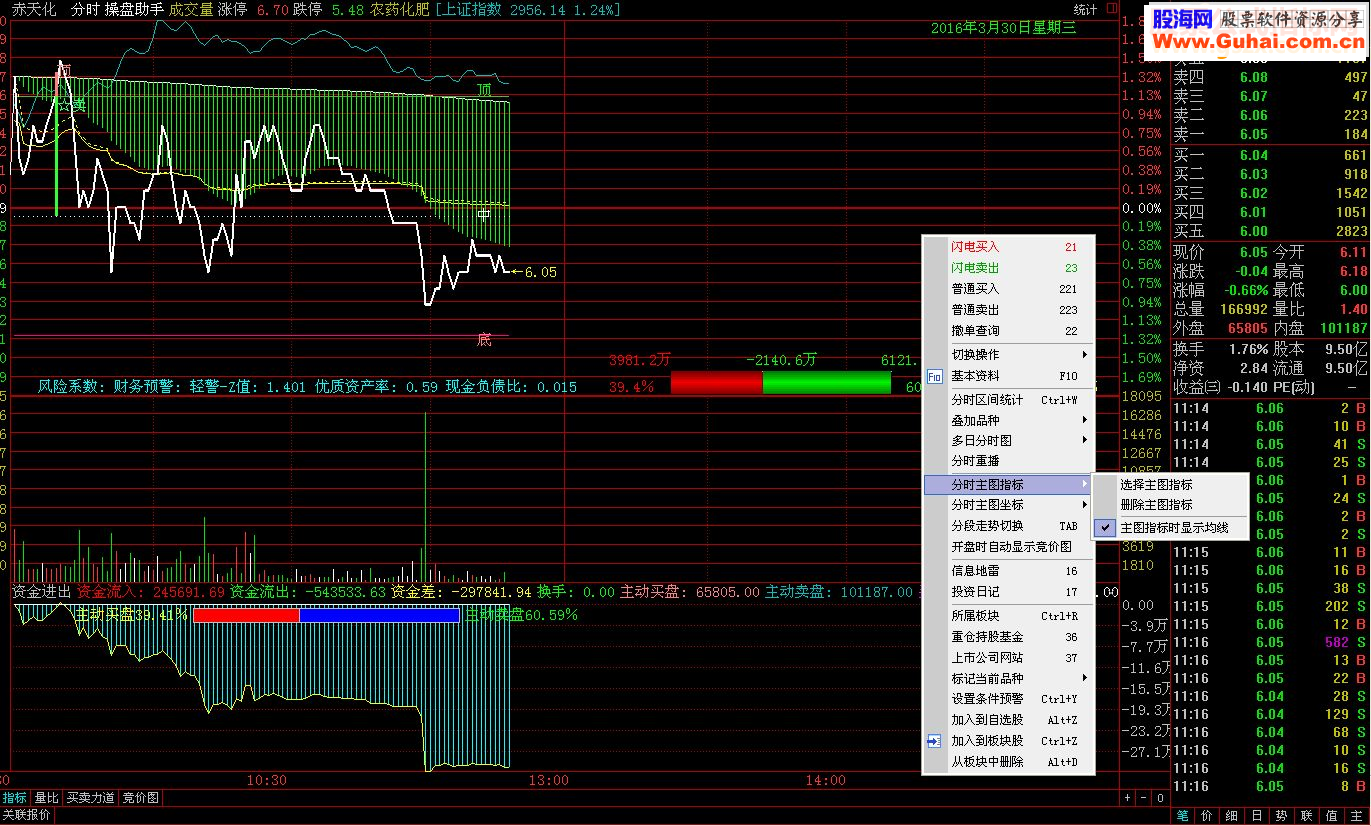Select 选择主图指标 in the submenu
Image resolution: width=1371 pixels, height=826 pixels.
pyautogui.click(x=1170, y=485)
